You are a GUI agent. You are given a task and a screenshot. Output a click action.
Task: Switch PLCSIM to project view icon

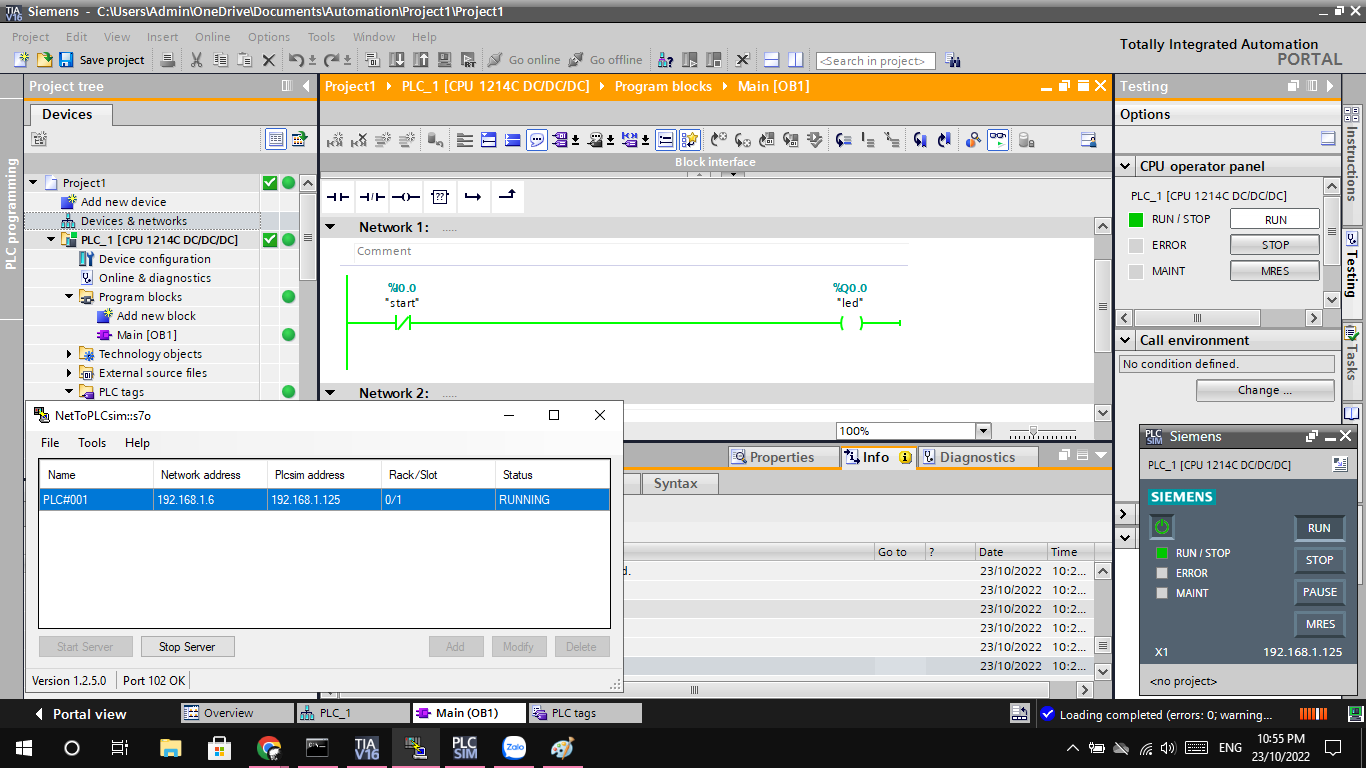pos(1339,465)
